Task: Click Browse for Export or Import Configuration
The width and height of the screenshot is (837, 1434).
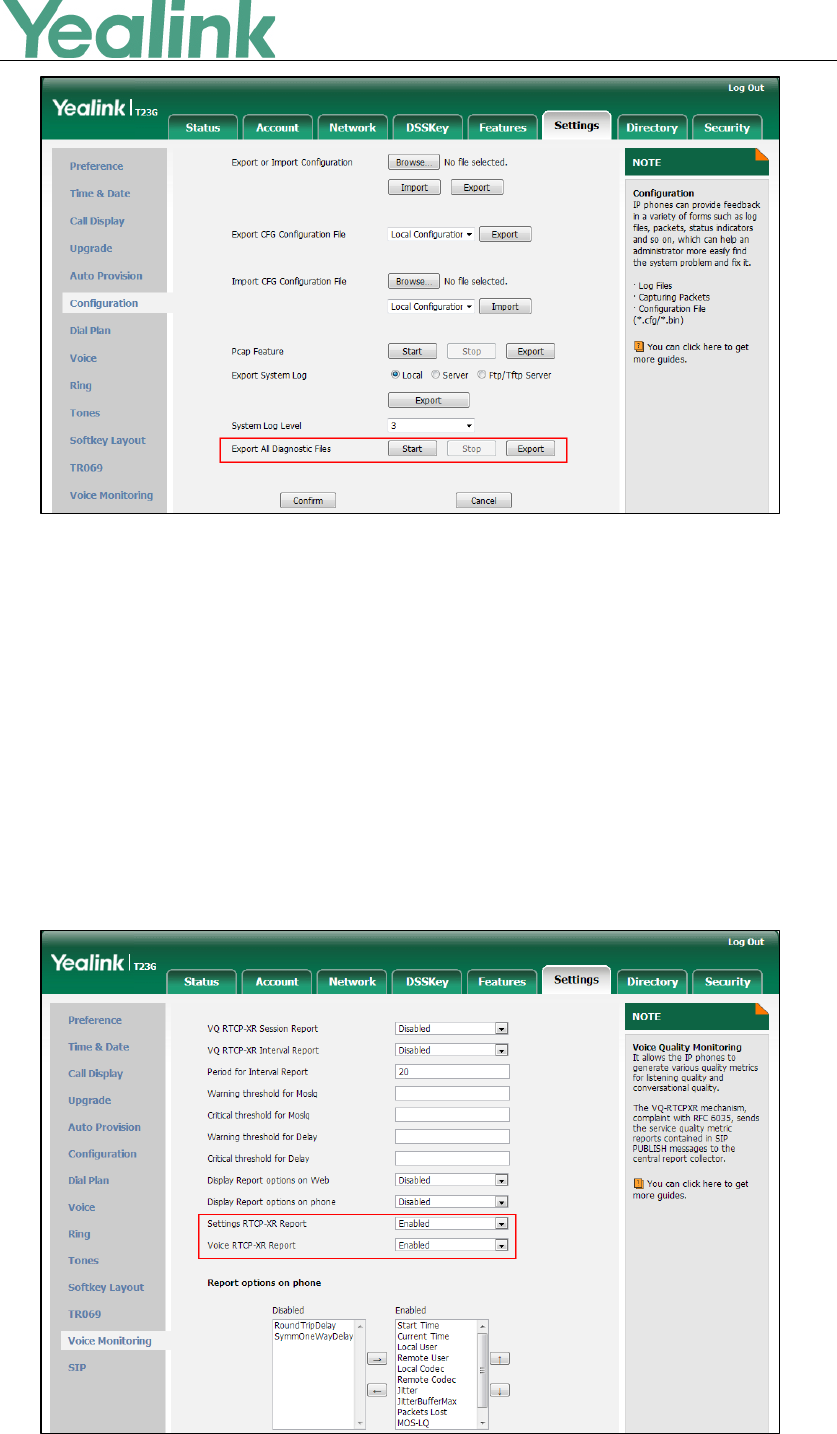Action: pos(413,162)
